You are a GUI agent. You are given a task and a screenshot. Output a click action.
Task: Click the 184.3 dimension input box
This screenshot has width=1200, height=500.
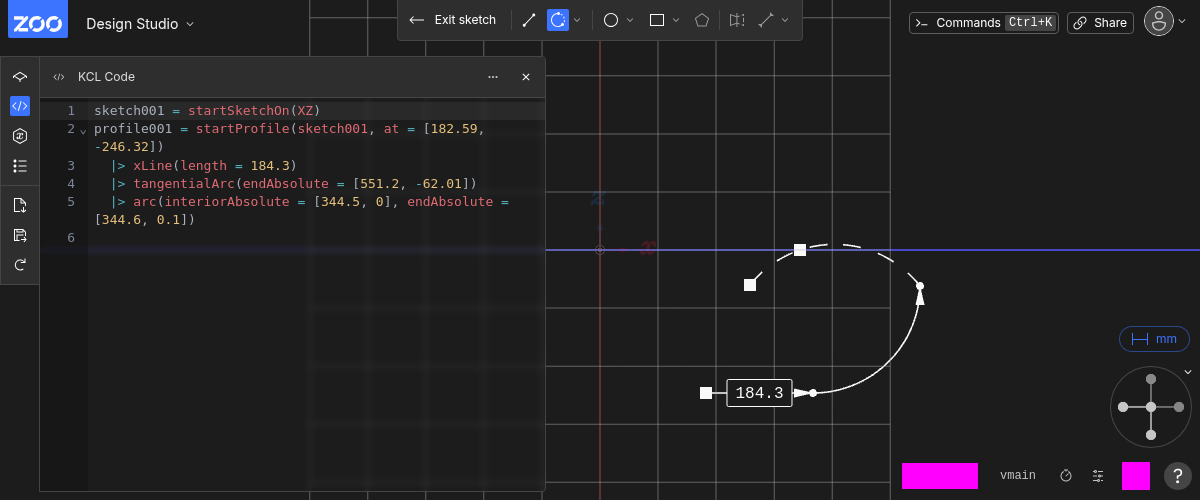pos(759,393)
